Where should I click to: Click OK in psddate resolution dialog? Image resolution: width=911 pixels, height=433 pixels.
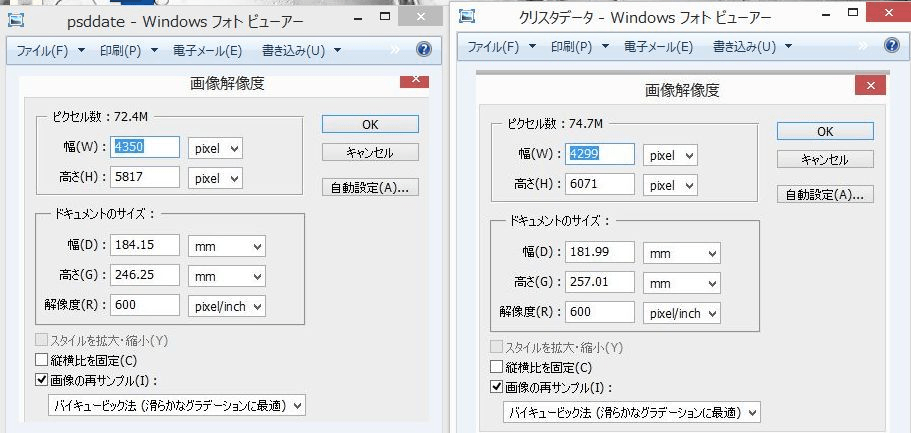pos(370,124)
